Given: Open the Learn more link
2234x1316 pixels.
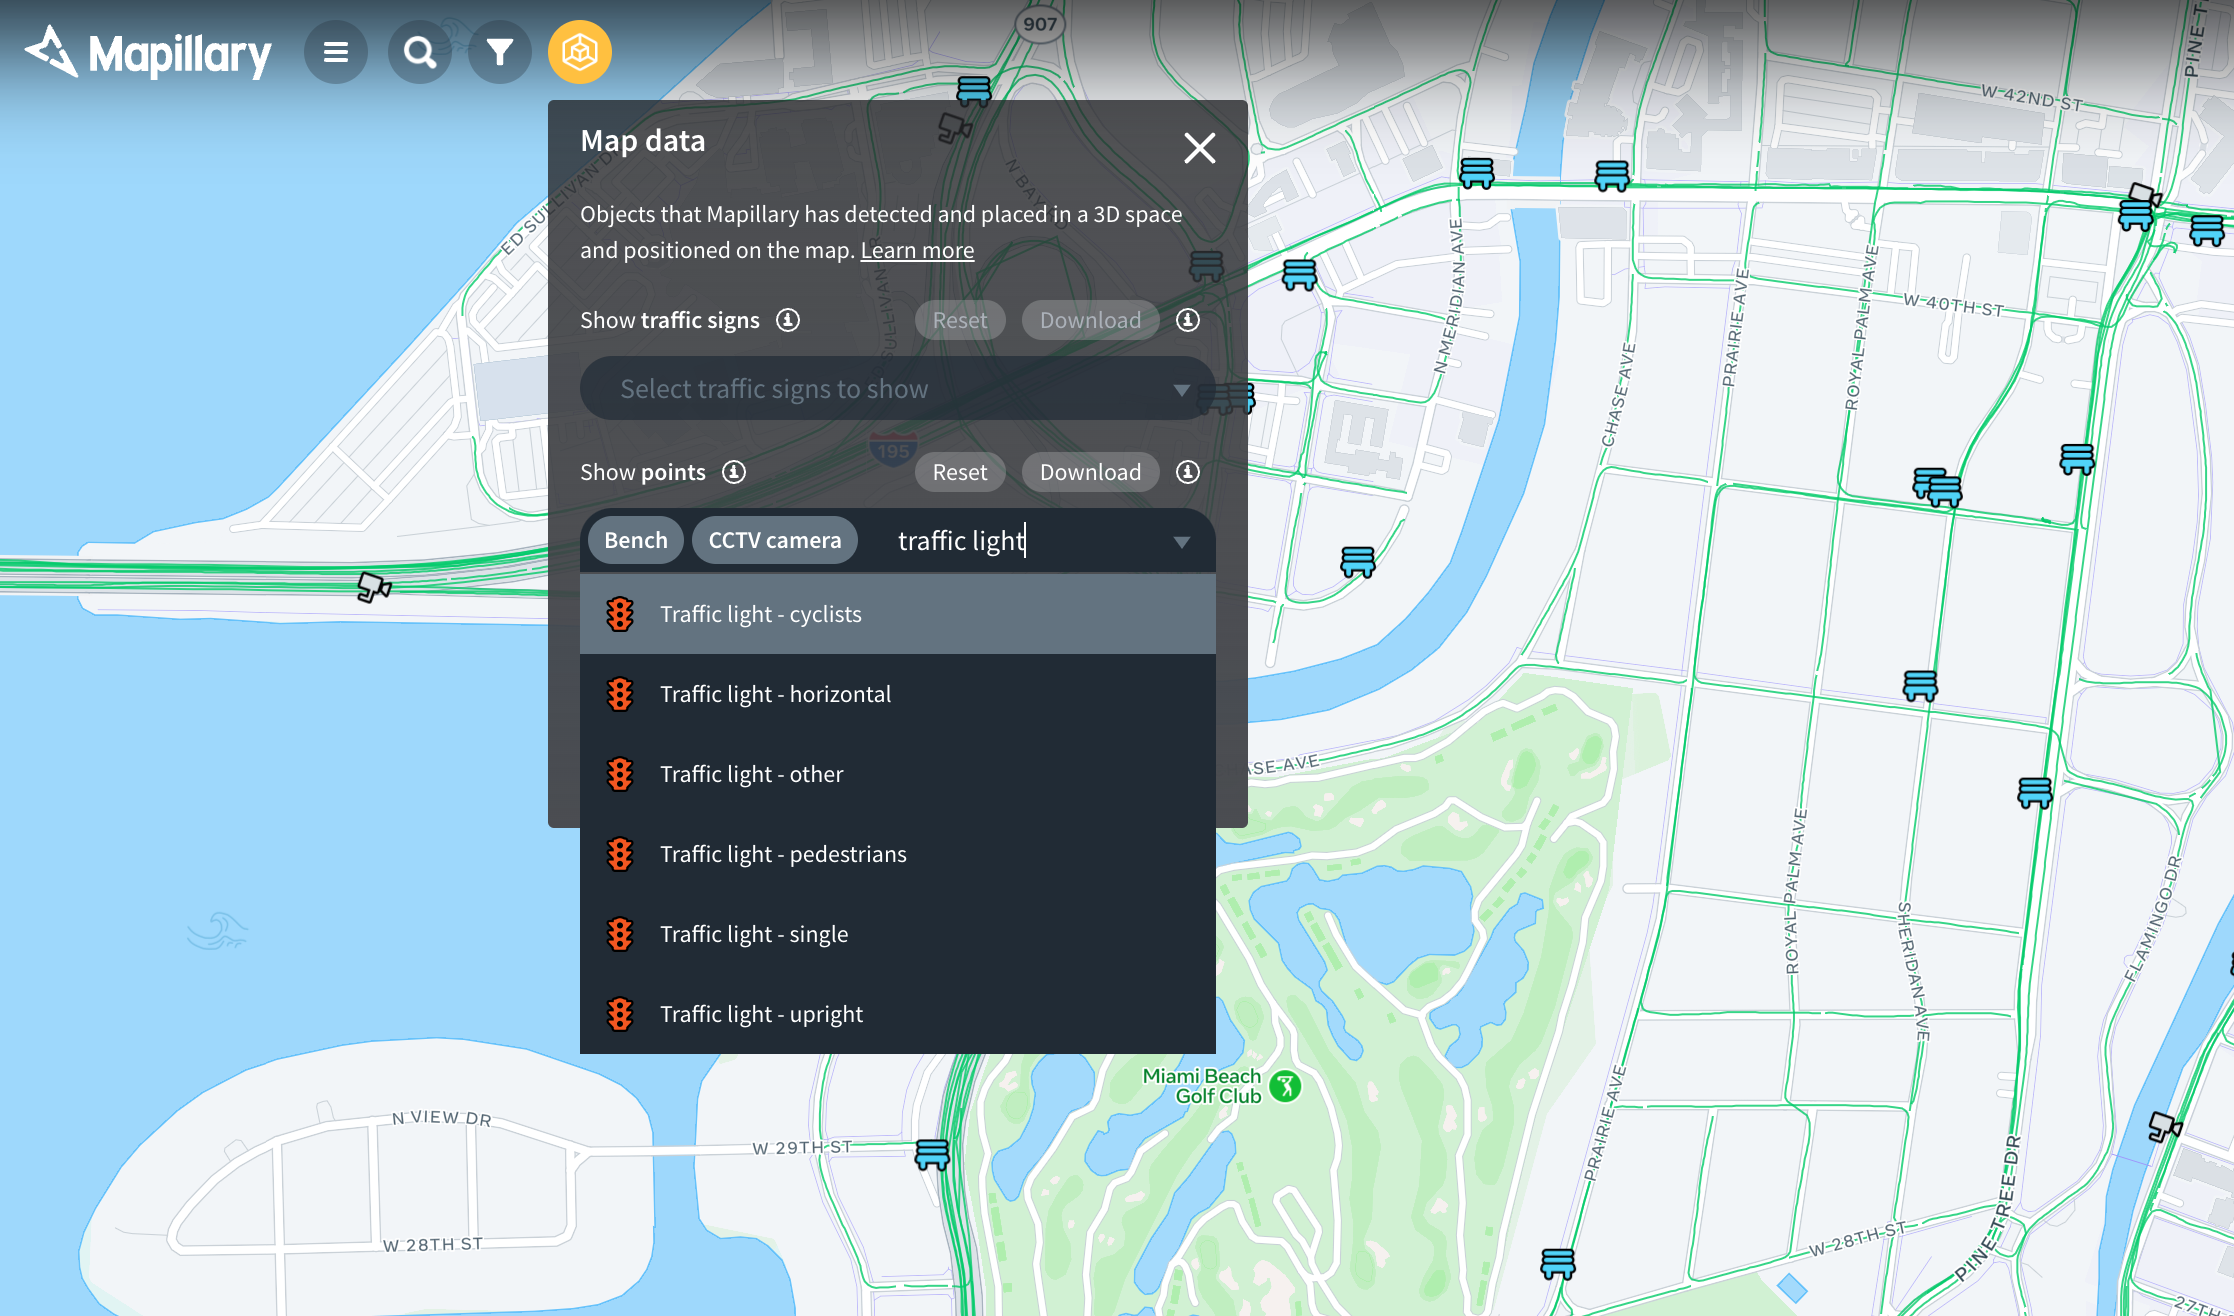Looking at the screenshot, I should coord(917,250).
